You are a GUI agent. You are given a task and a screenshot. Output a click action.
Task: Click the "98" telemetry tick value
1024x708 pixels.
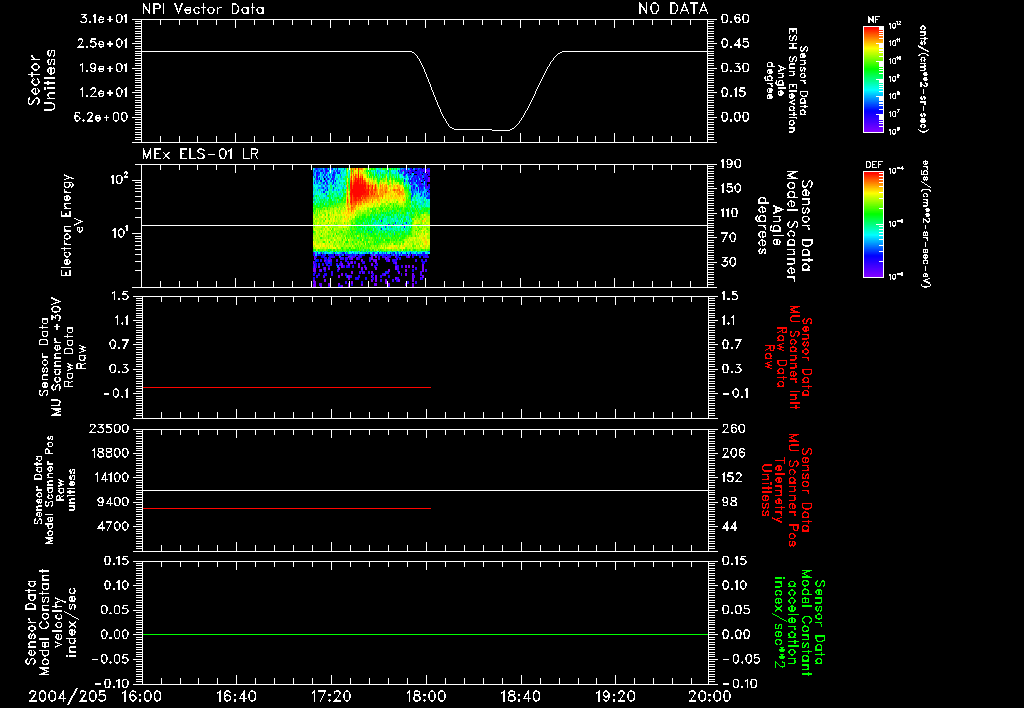(x=729, y=502)
